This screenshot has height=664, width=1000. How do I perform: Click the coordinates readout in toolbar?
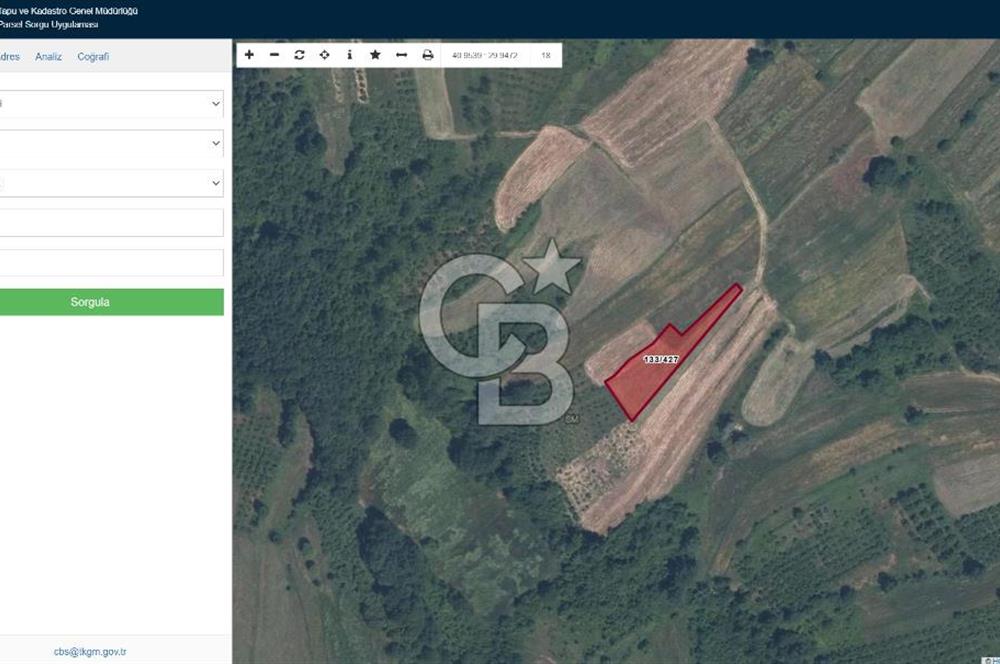click(x=485, y=55)
